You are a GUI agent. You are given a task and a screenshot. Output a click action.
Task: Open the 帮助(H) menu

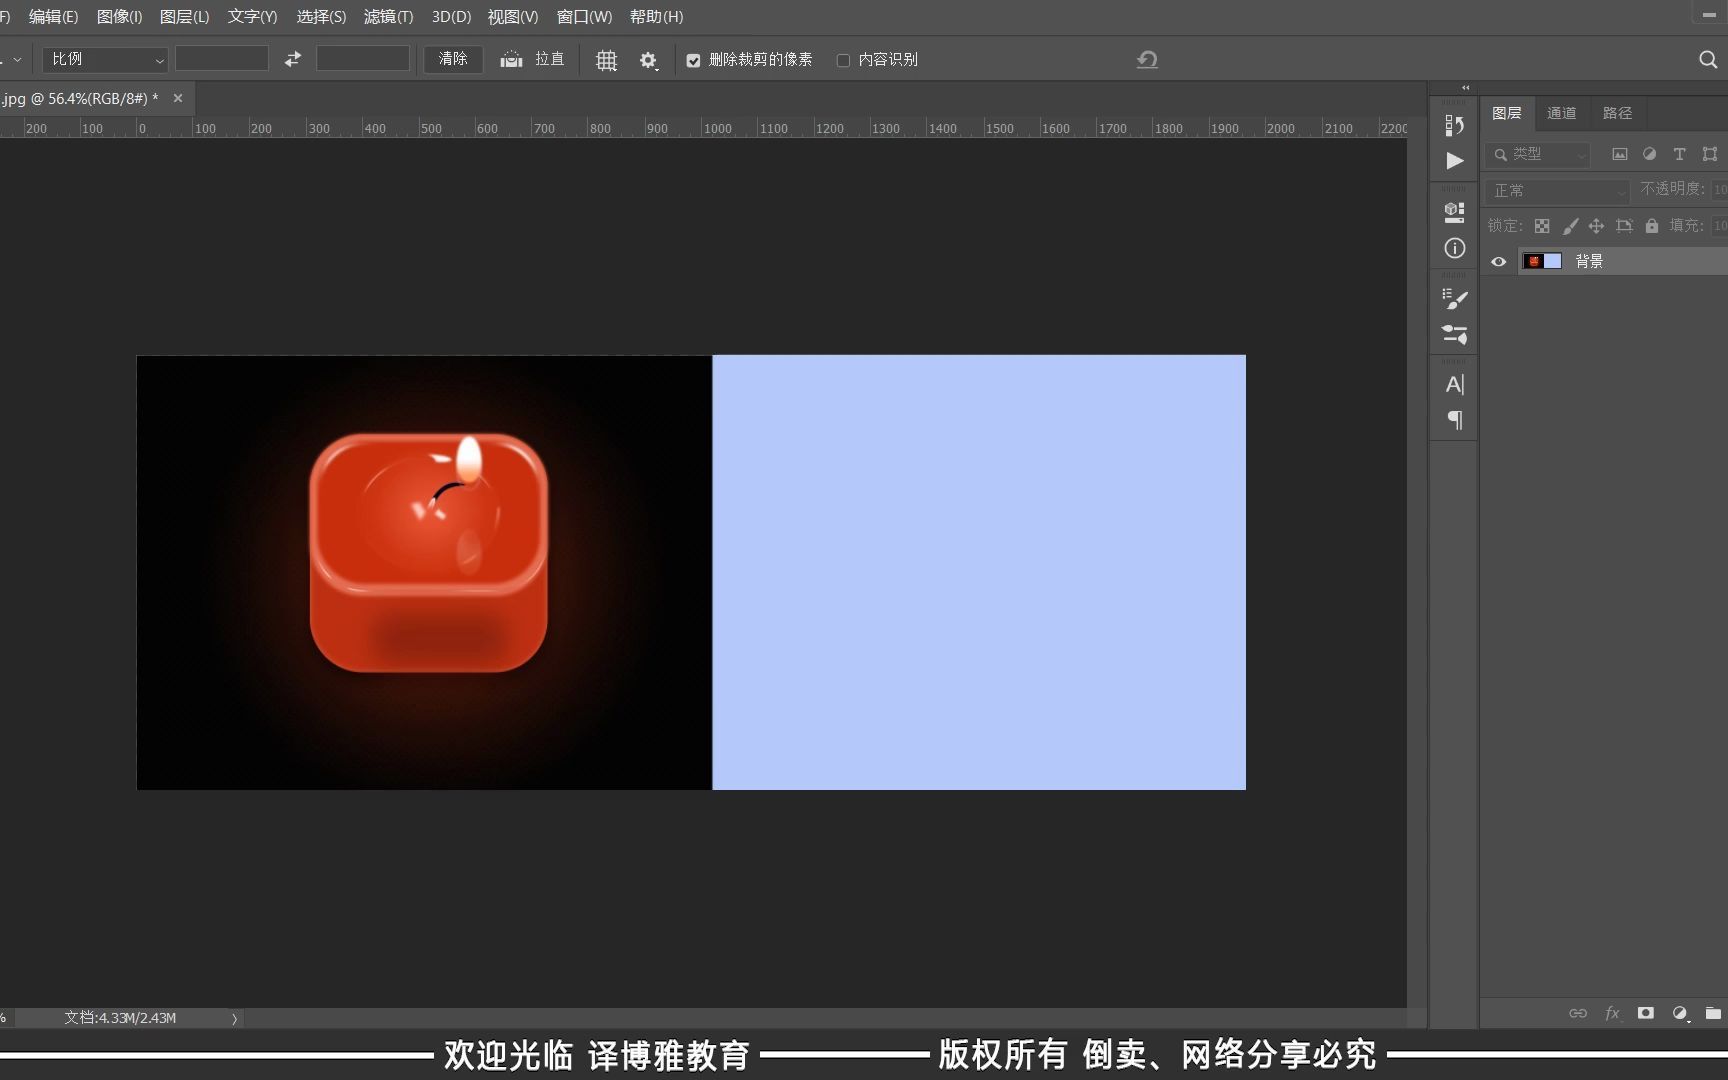pyautogui.click(x=656, y=17)
